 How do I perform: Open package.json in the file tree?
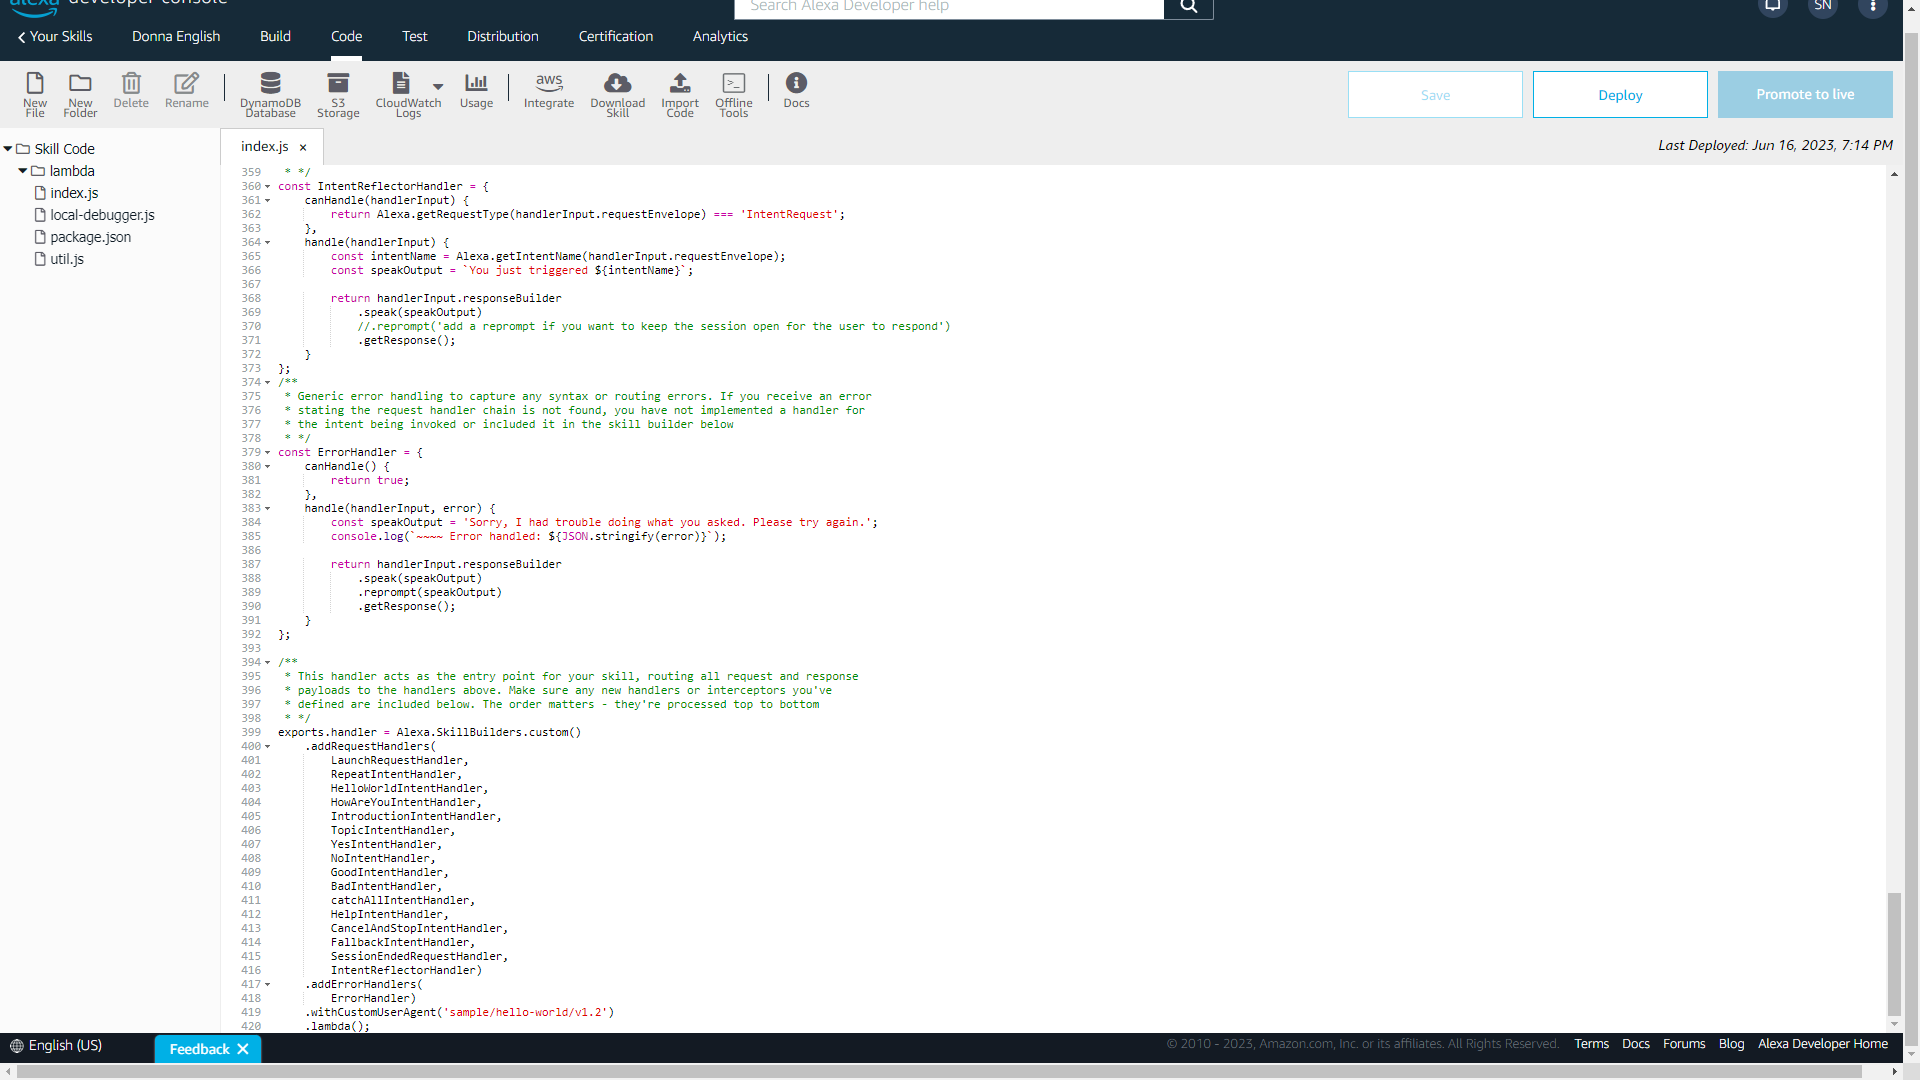(90, 237)
